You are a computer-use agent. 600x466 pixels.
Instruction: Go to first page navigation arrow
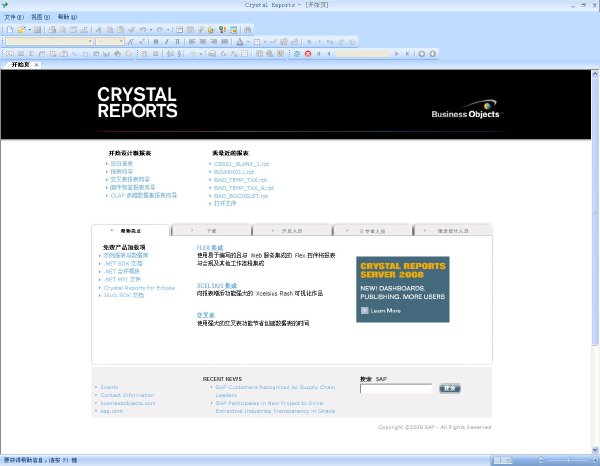click(x=318, y=54)
